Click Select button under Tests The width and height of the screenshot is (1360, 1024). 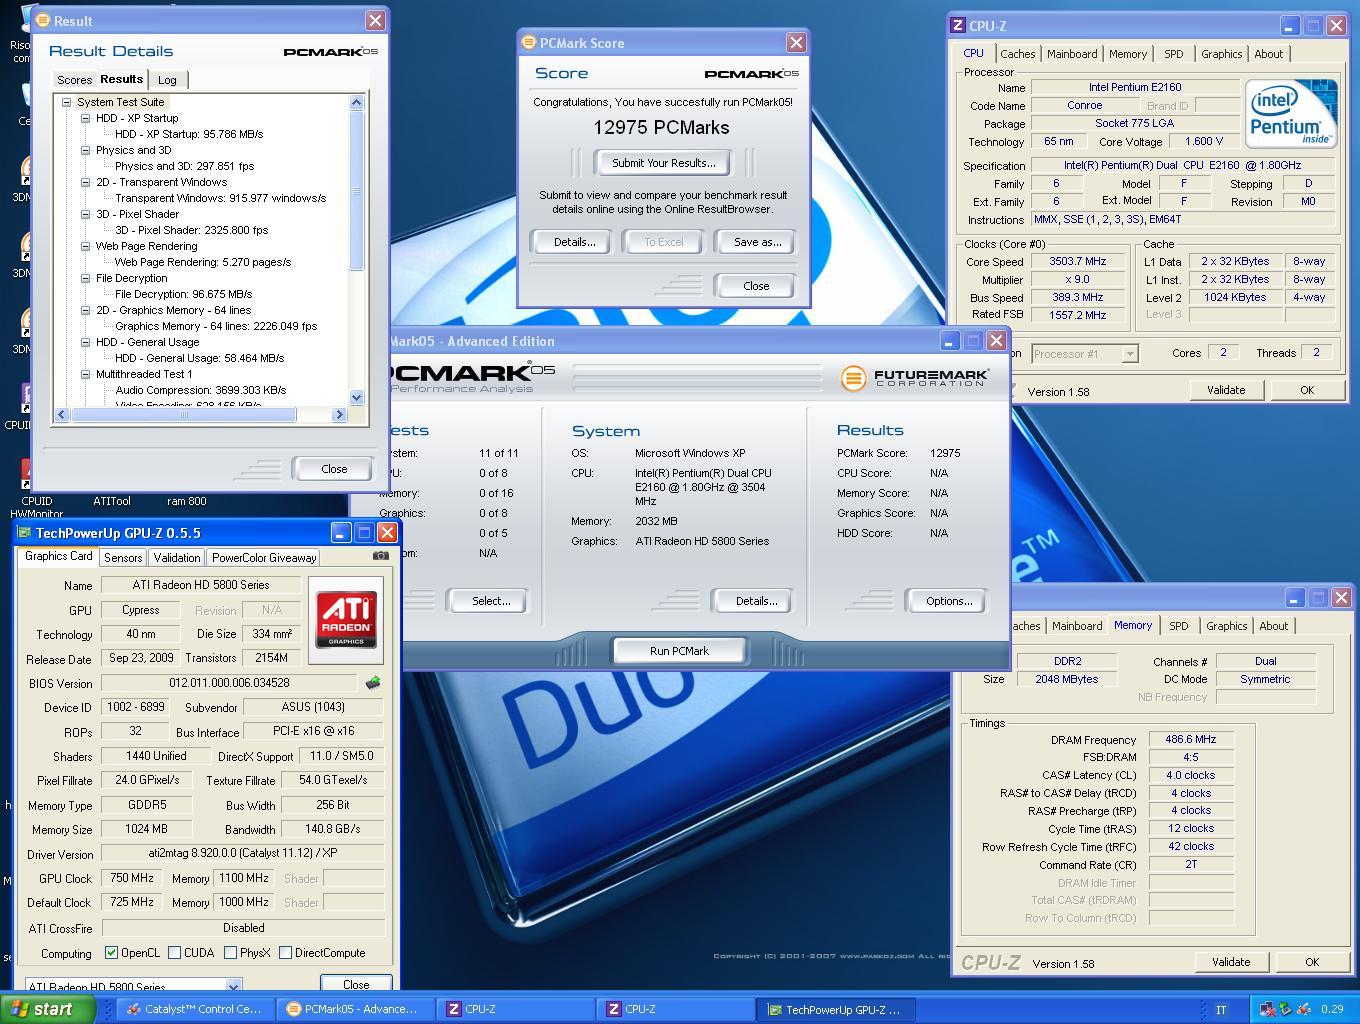491,601
